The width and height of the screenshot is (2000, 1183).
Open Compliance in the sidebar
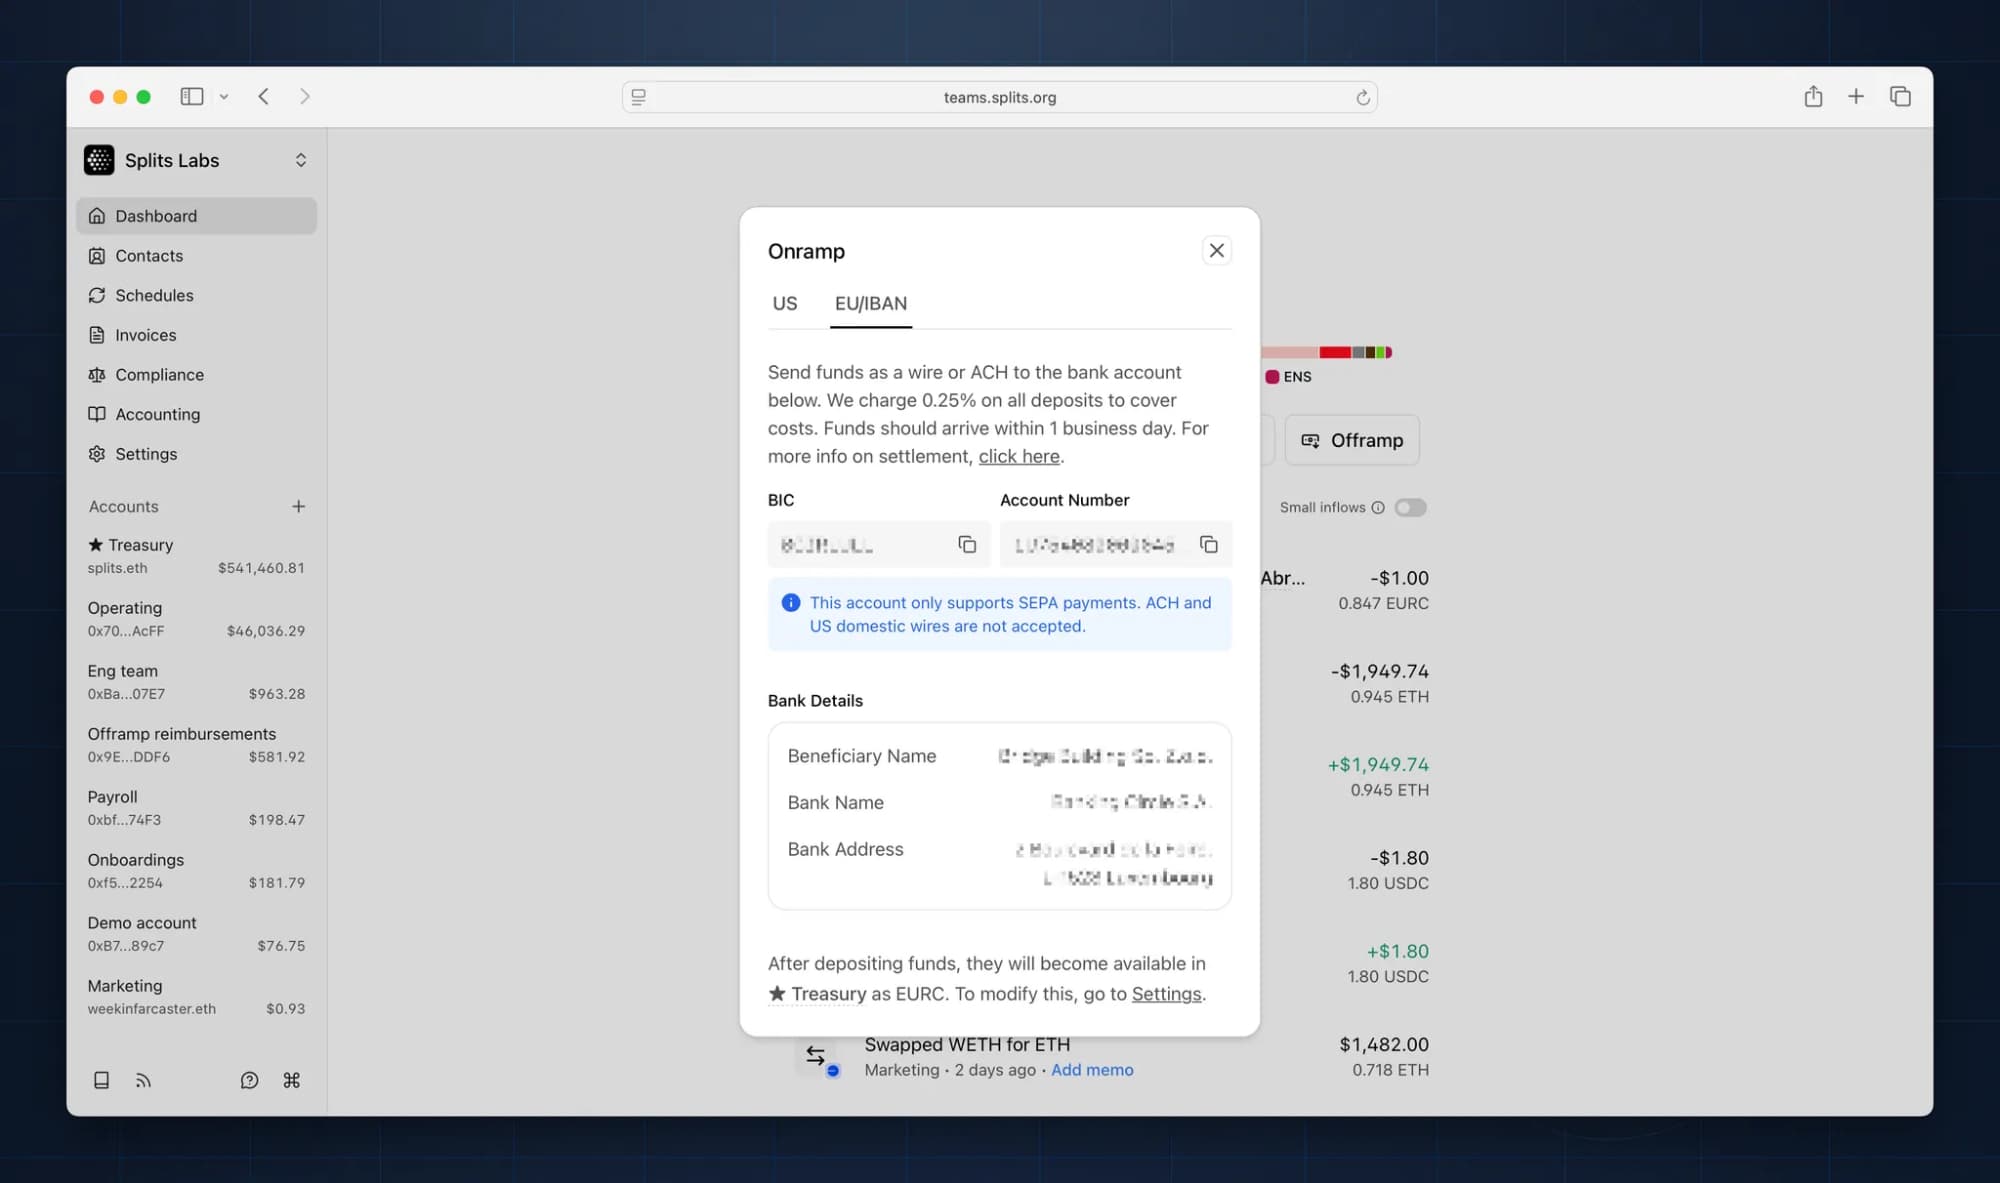pyautogui.click(x=159, y=375)
